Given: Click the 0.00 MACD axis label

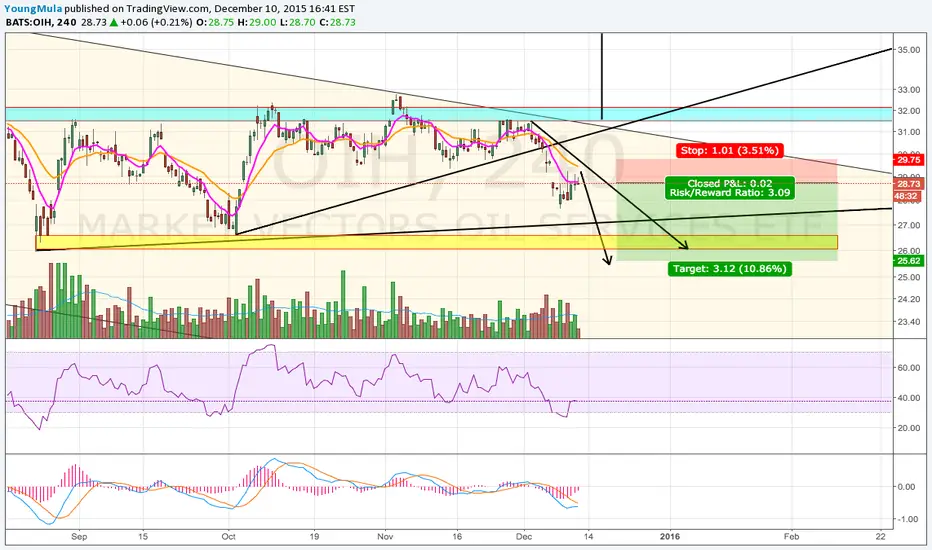Looking at the screenshot, I should tap(907, 486).
